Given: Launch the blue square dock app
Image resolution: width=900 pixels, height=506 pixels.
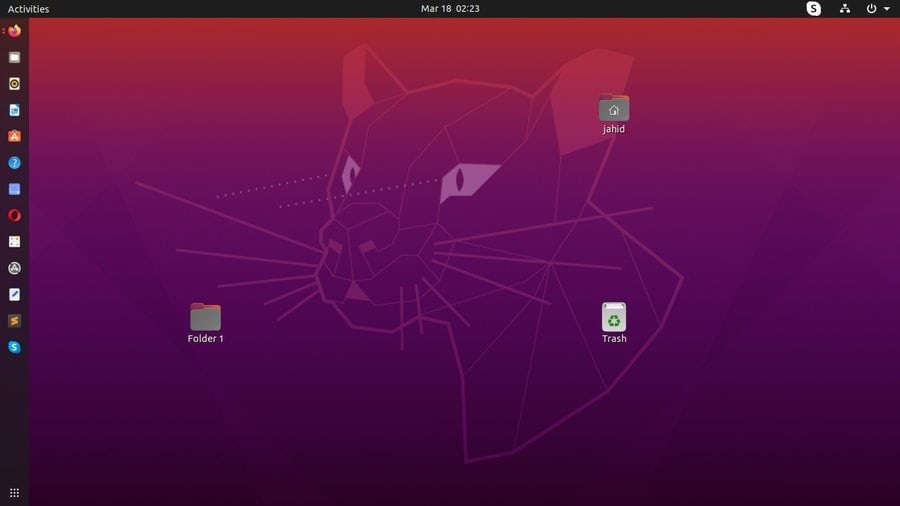Looking at the screenshot, I should [x=14, y=189].
